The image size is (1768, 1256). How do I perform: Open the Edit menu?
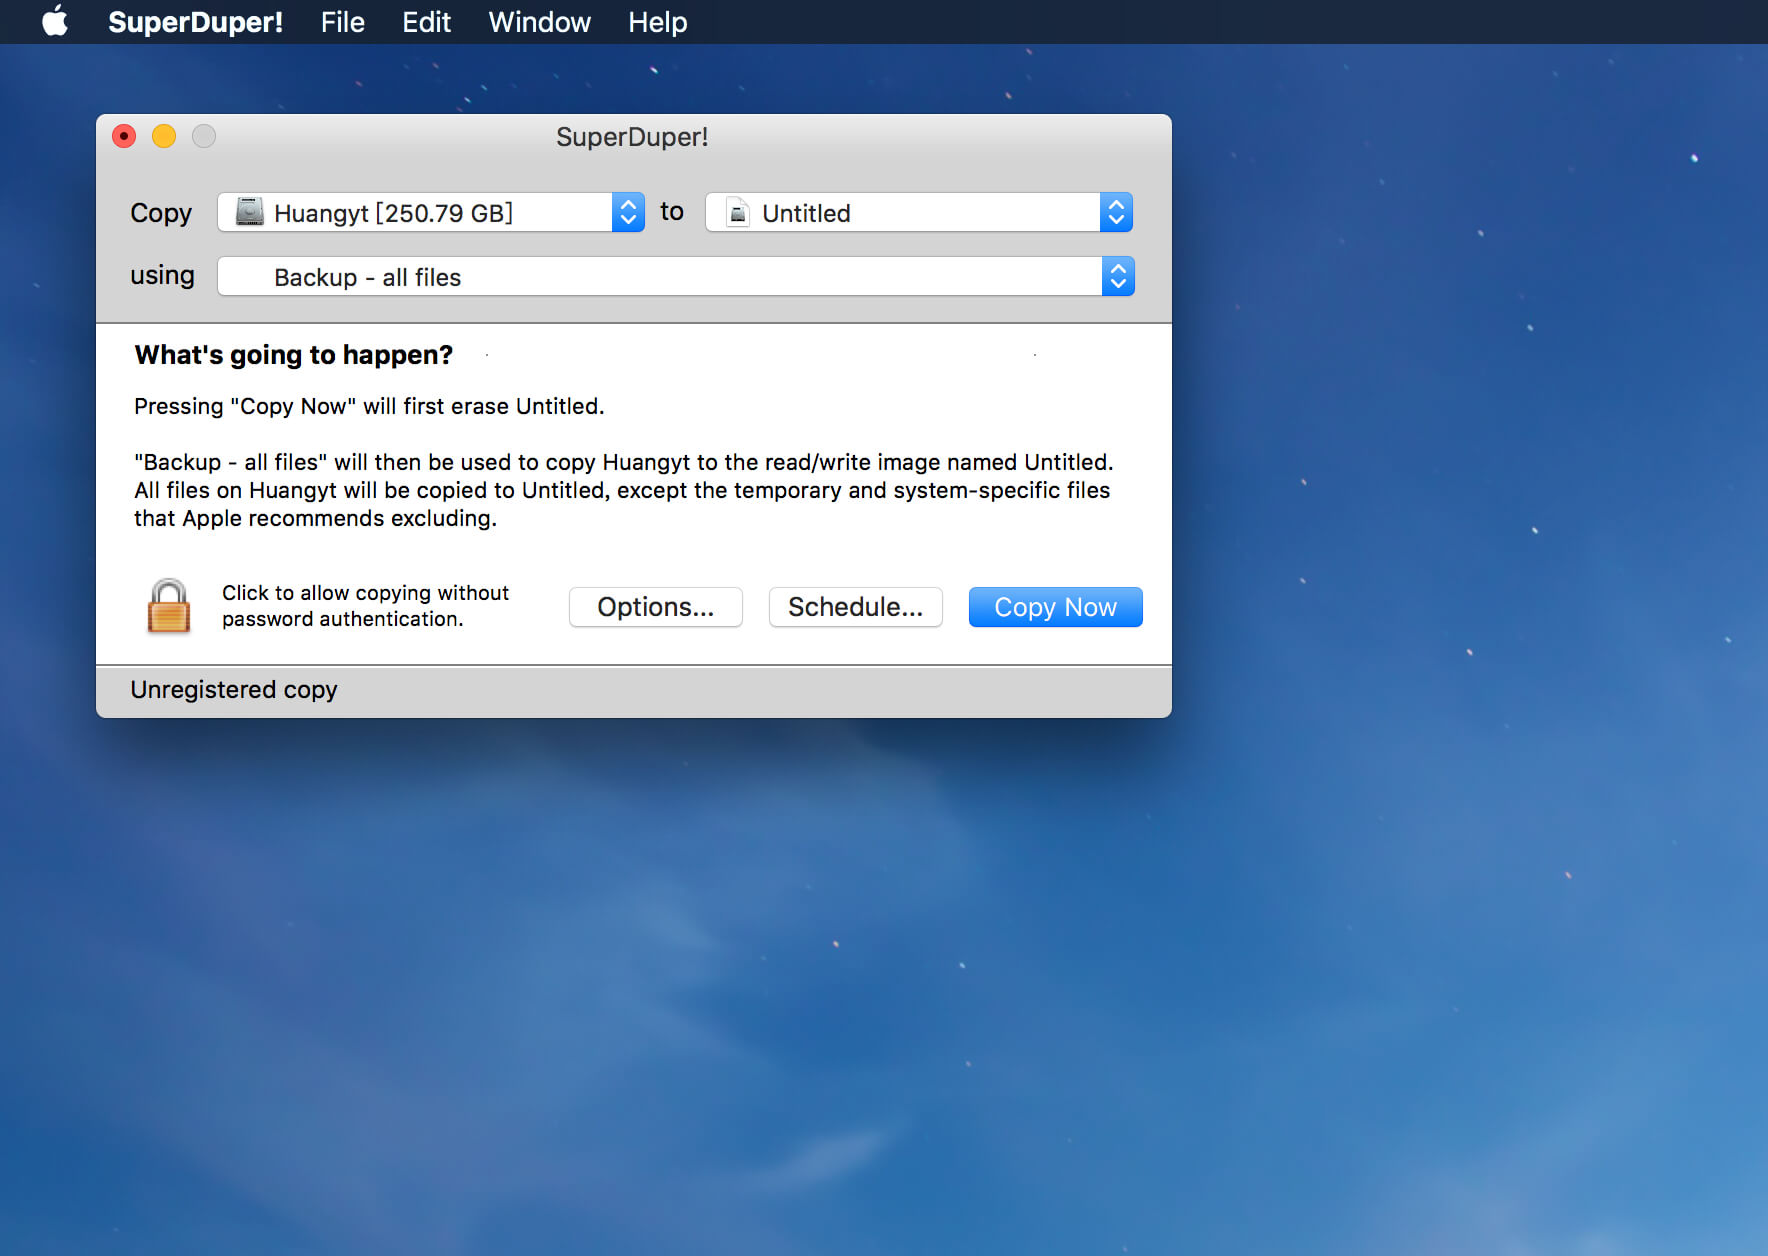click(426, 22)
